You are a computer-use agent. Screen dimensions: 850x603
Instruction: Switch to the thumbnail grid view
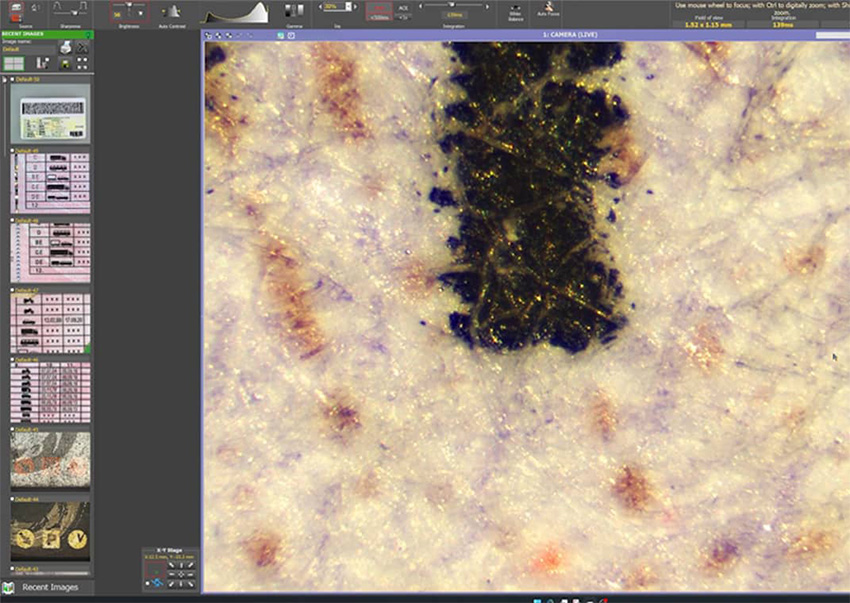pyautogui.click(x=14, y=63)
